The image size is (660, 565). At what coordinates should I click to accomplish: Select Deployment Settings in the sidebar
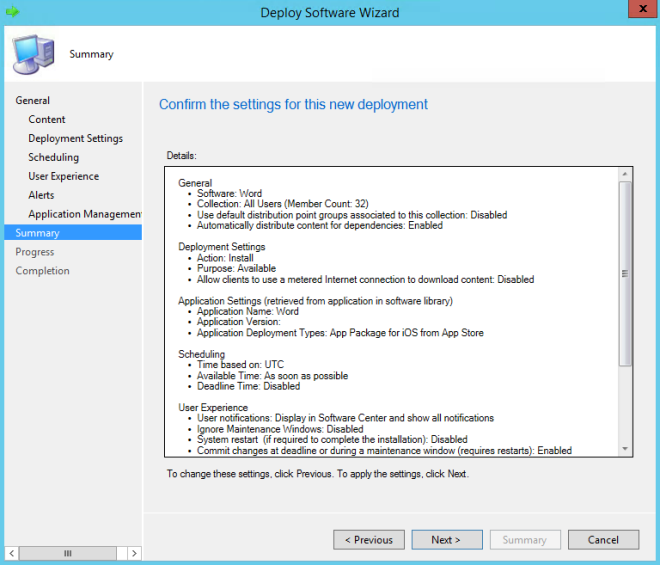click(x=75, y=139)
